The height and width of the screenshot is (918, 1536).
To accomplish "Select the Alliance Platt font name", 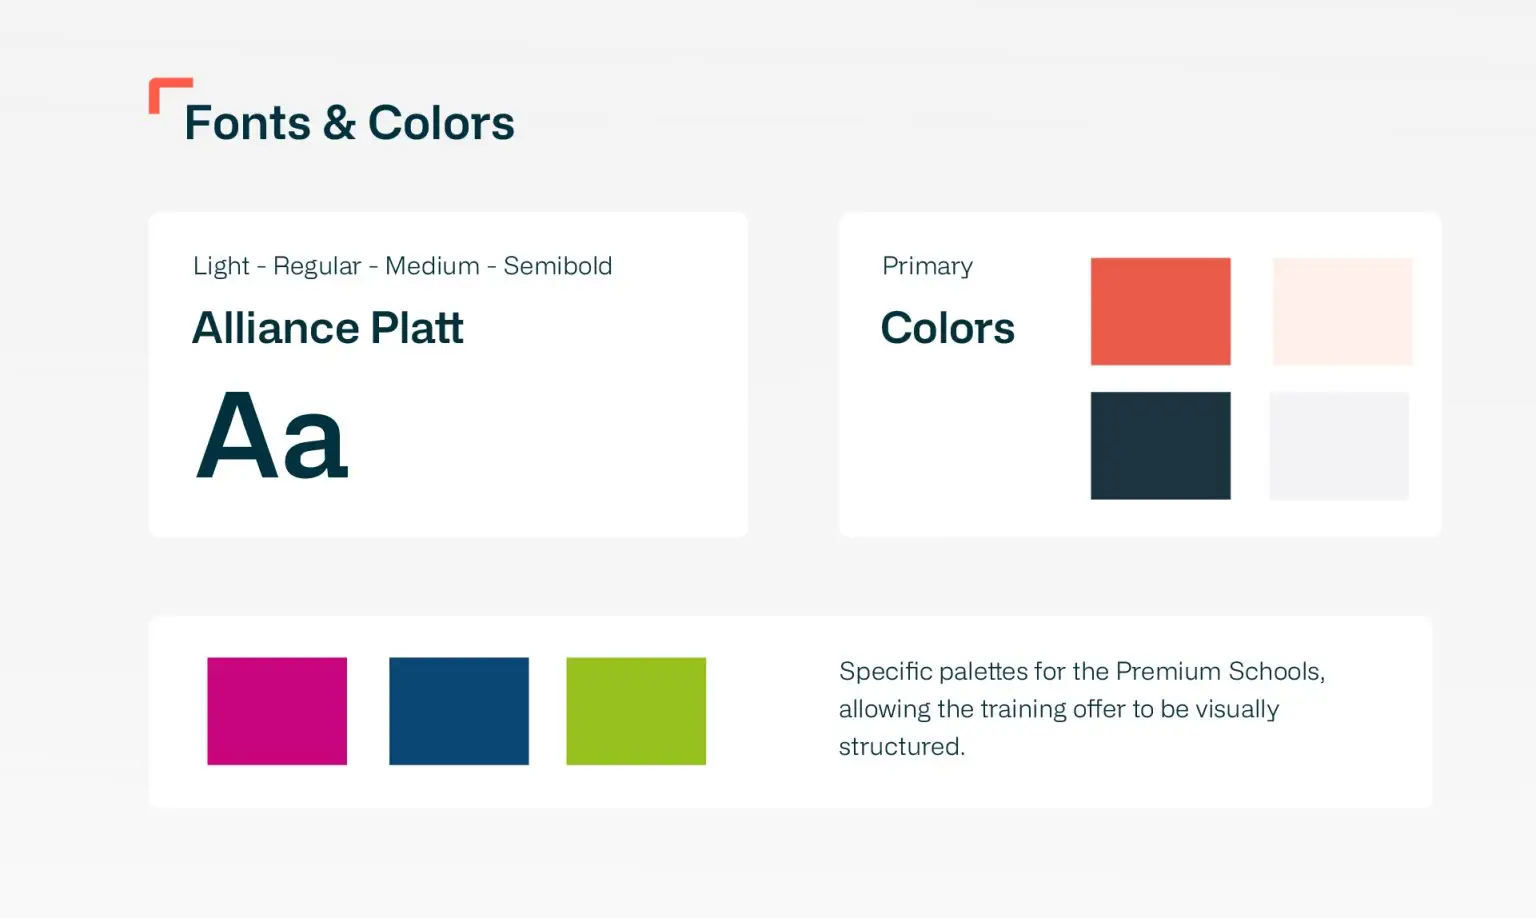I will pos(327,328).
